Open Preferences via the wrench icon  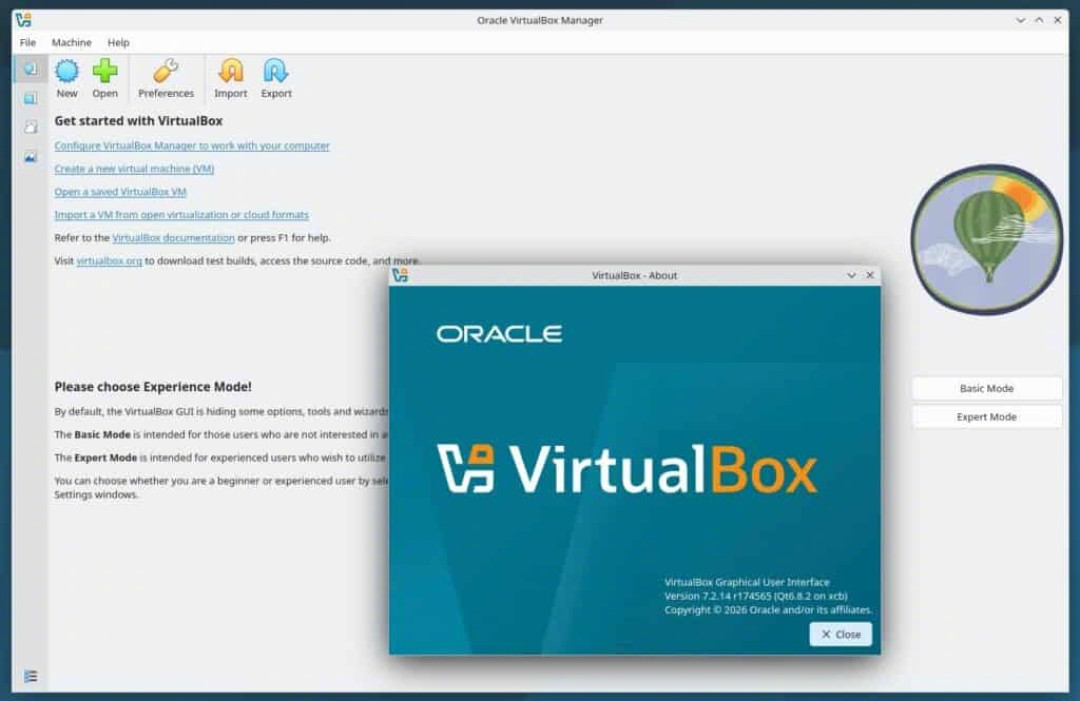pyautogui.click(x=166, y=71)
